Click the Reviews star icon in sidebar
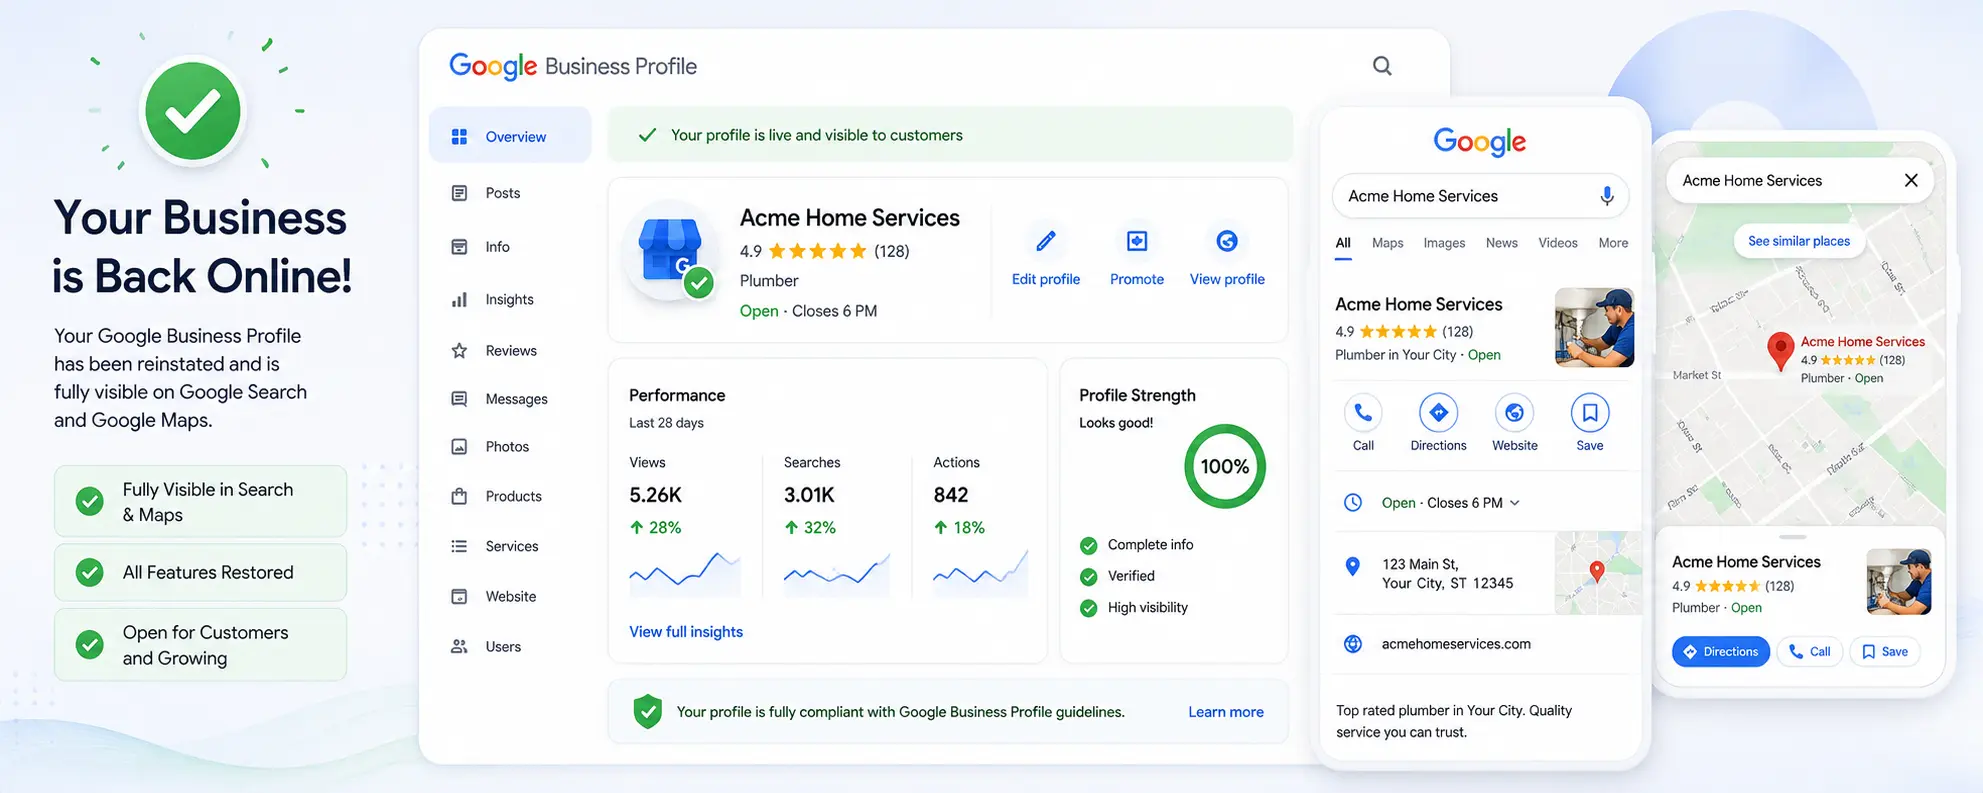The image size is (1983, 793). 459,351
